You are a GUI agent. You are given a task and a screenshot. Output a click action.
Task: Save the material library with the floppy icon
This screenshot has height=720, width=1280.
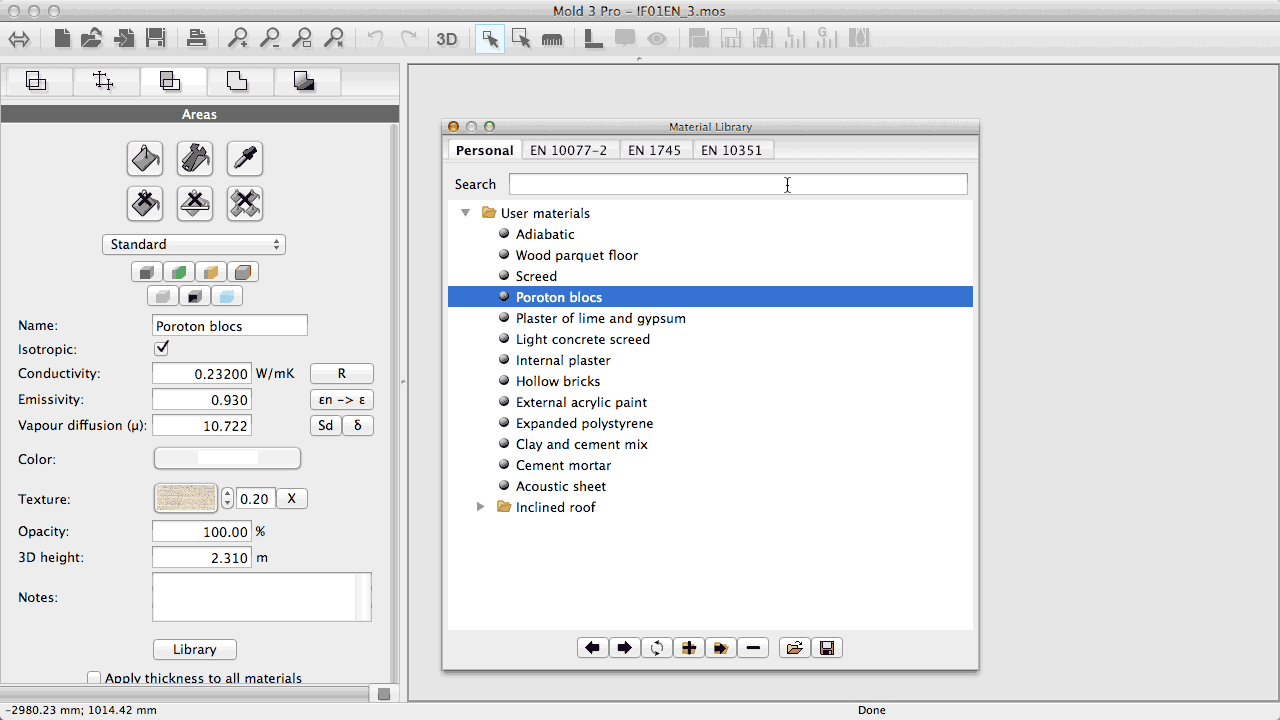click(x=827, y=648)
